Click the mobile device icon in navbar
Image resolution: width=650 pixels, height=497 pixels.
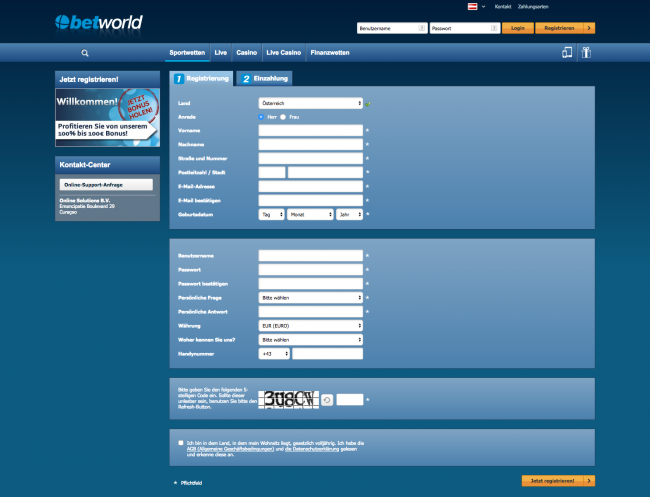[x=566, y=53]
